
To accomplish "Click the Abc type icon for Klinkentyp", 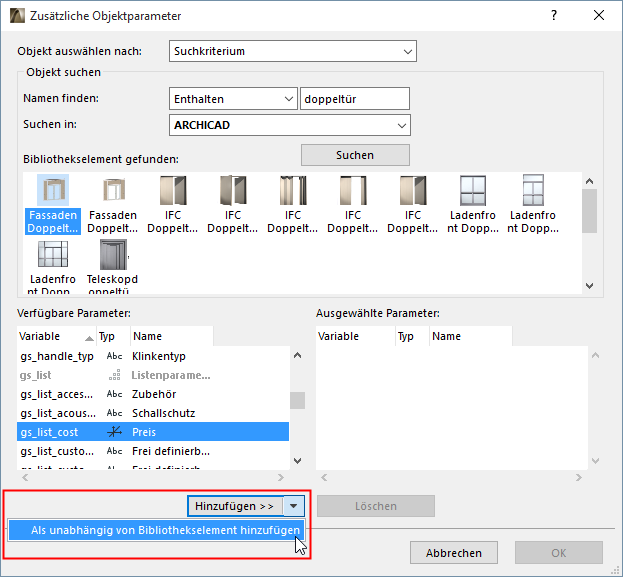I will click(x=114, y=356).
